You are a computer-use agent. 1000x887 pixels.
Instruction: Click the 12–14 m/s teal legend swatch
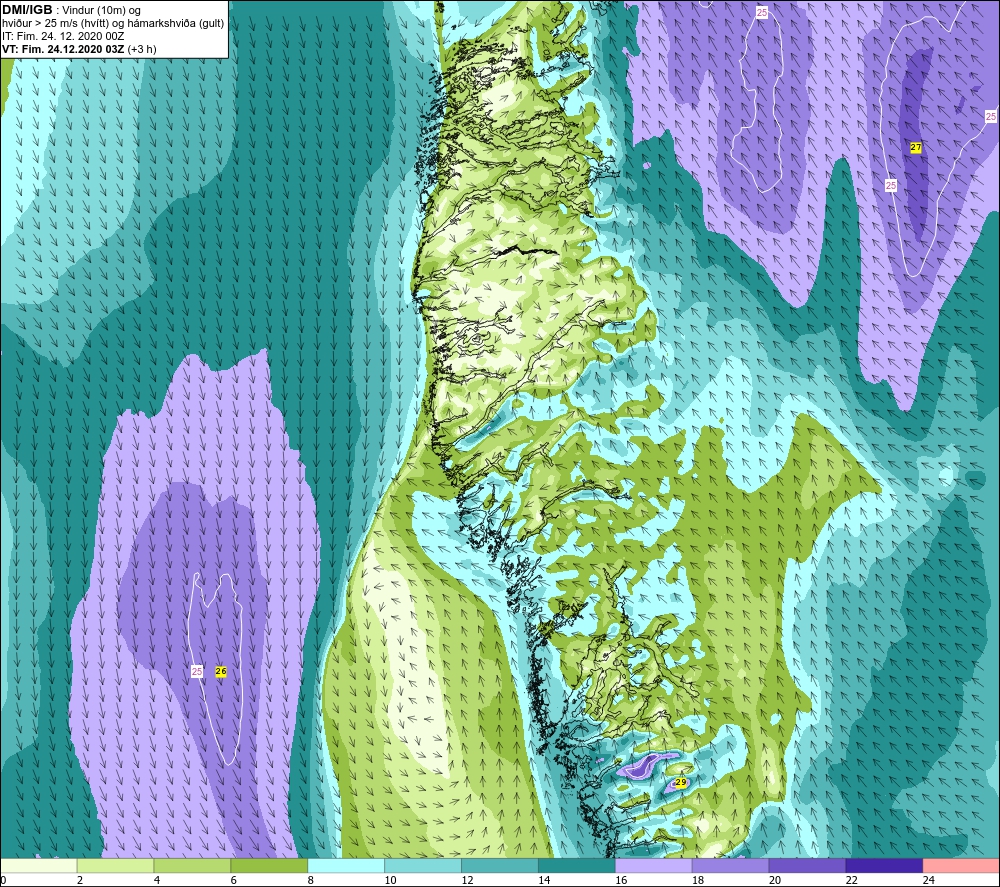499,865
